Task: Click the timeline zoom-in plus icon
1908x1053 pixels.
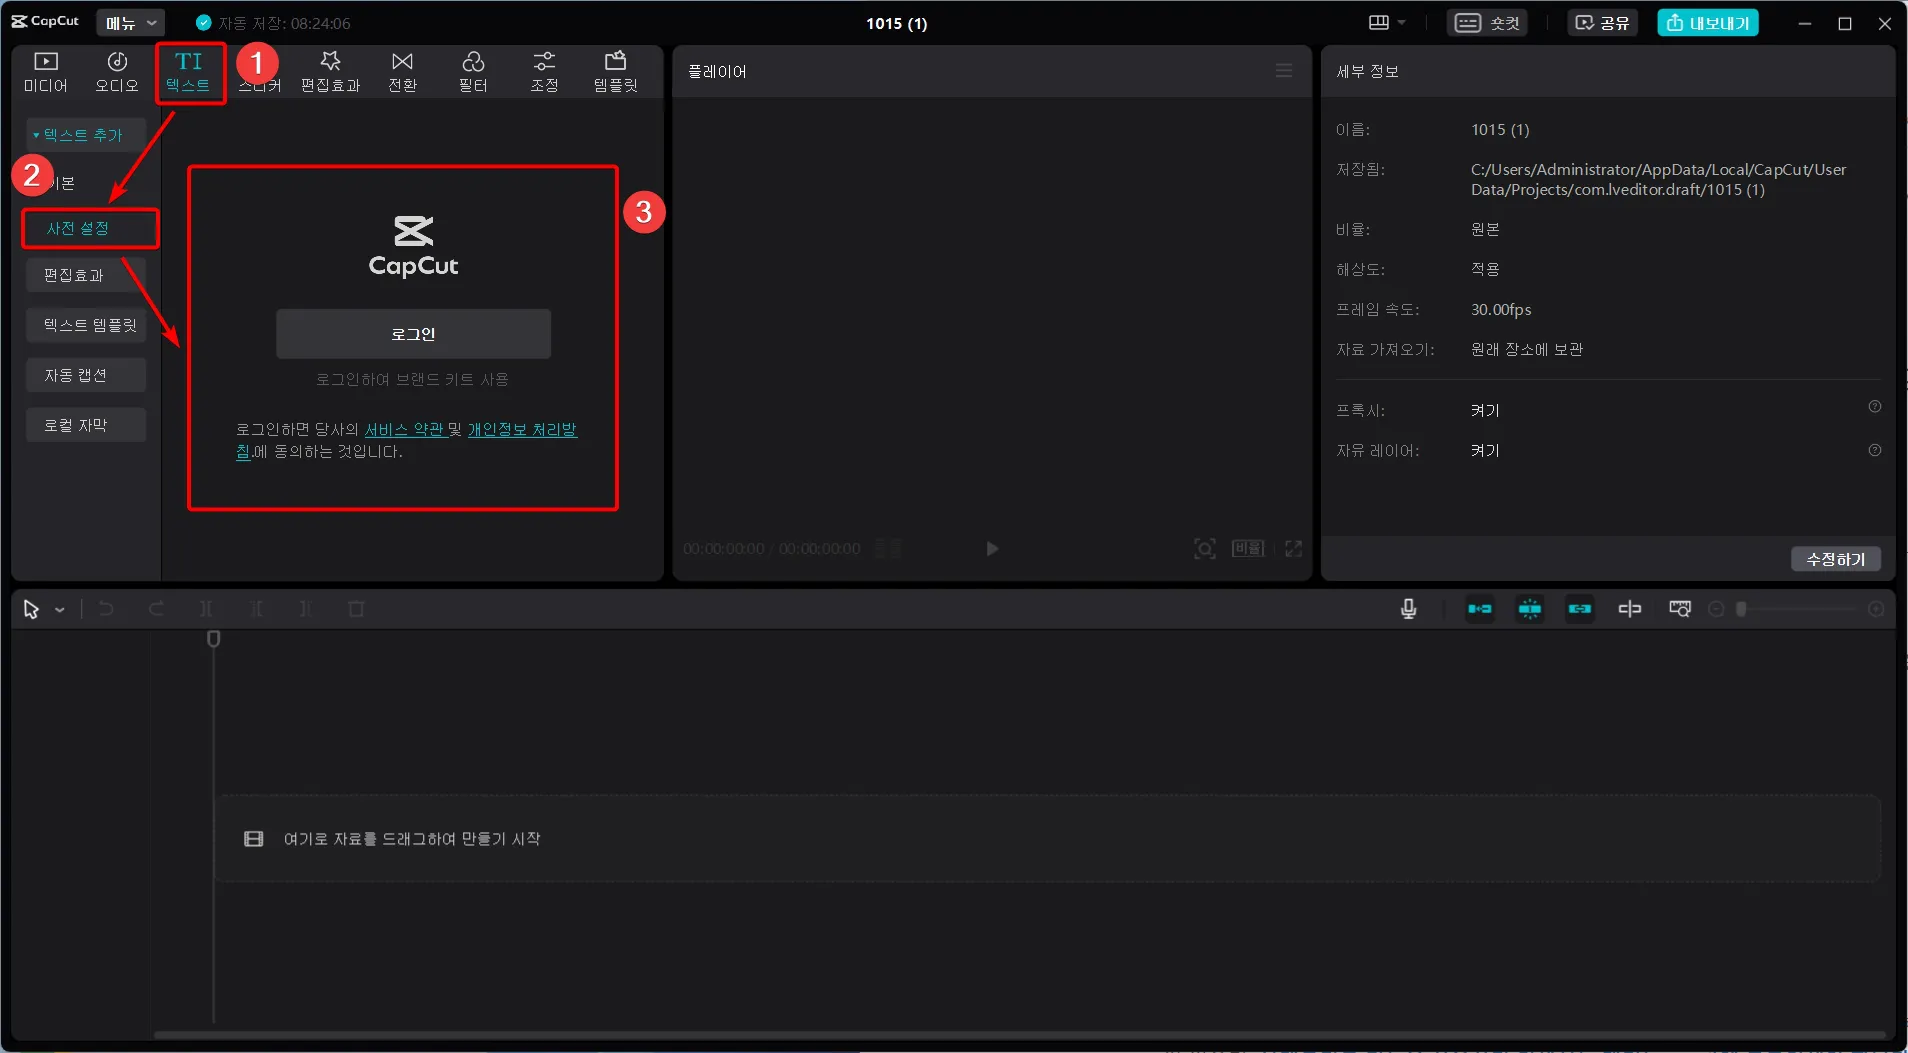Action: (1876, 609)
